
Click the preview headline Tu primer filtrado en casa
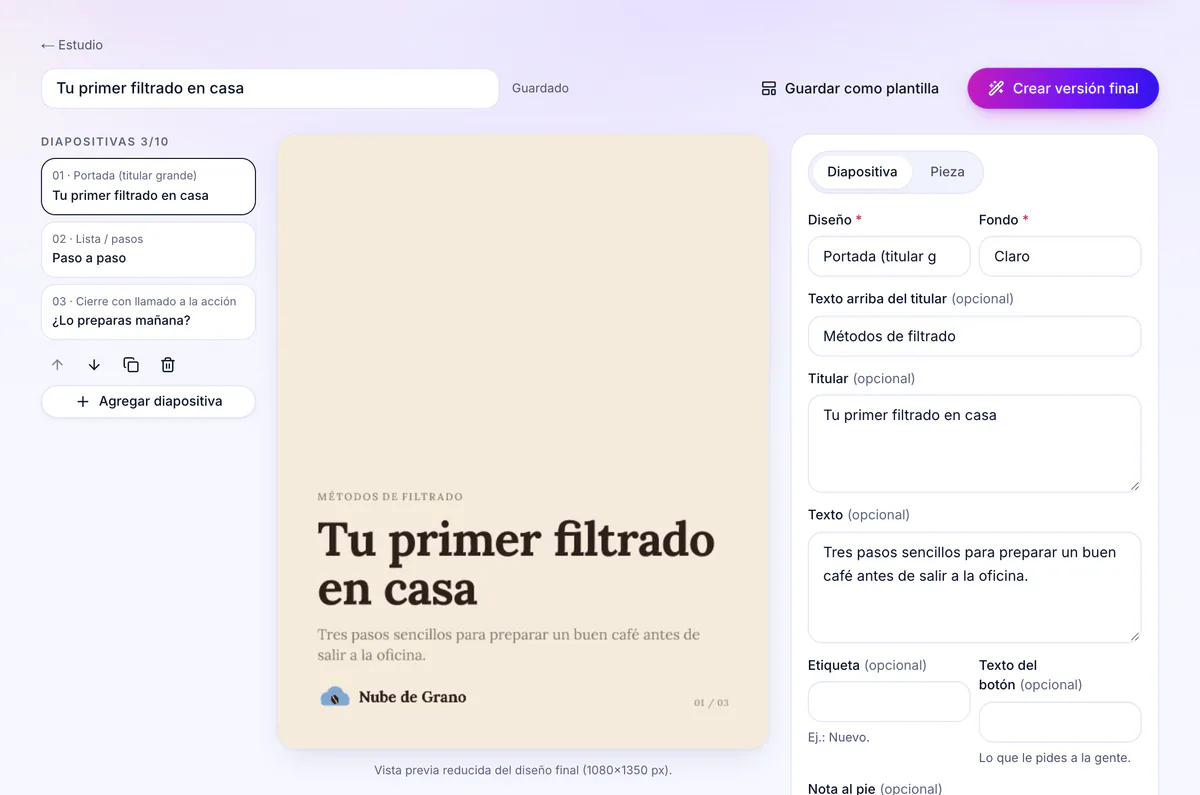coord(516,564)
